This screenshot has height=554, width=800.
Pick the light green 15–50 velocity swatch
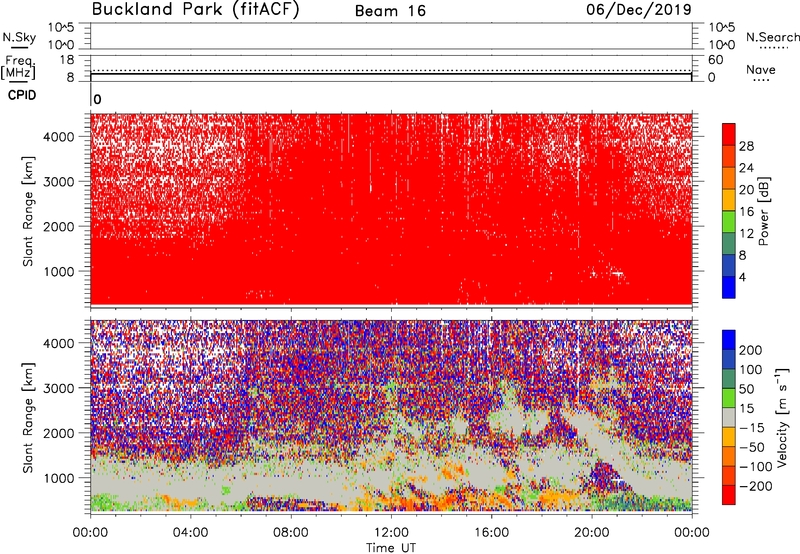[729, 398]
